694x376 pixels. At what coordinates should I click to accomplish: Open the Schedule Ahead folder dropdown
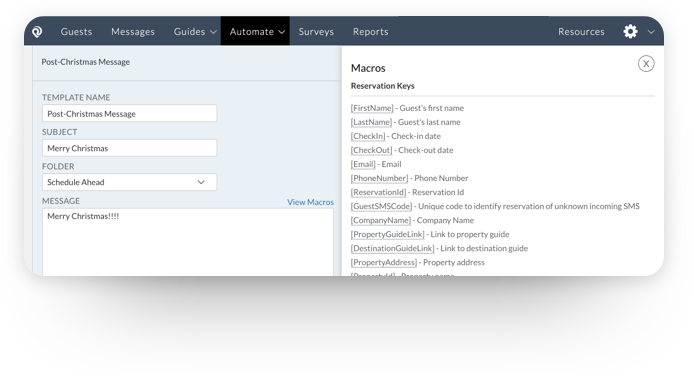[129, 182]
